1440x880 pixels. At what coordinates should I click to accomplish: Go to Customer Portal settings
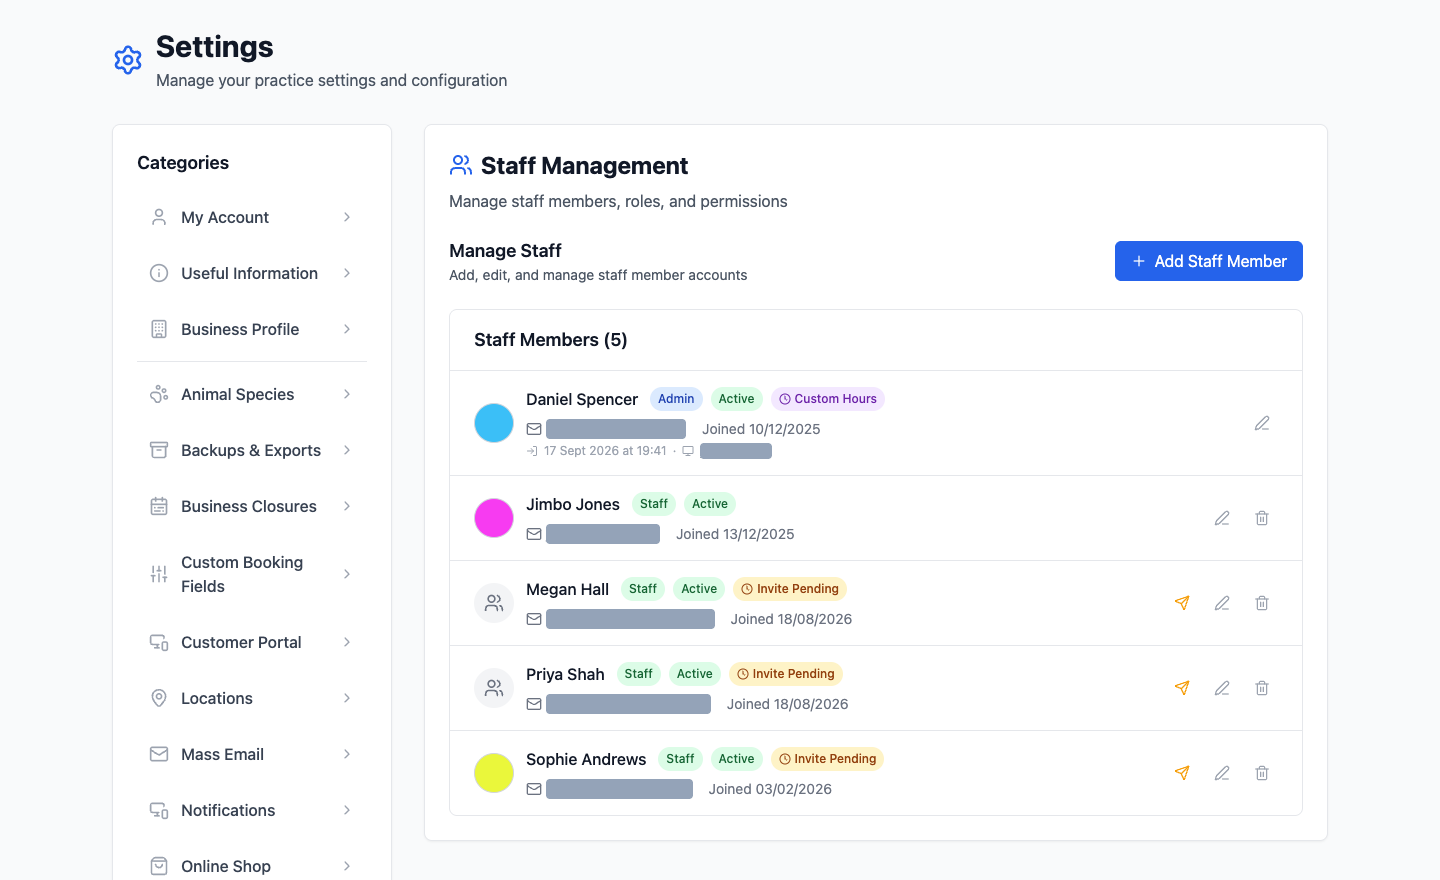(x=252, y=642)
